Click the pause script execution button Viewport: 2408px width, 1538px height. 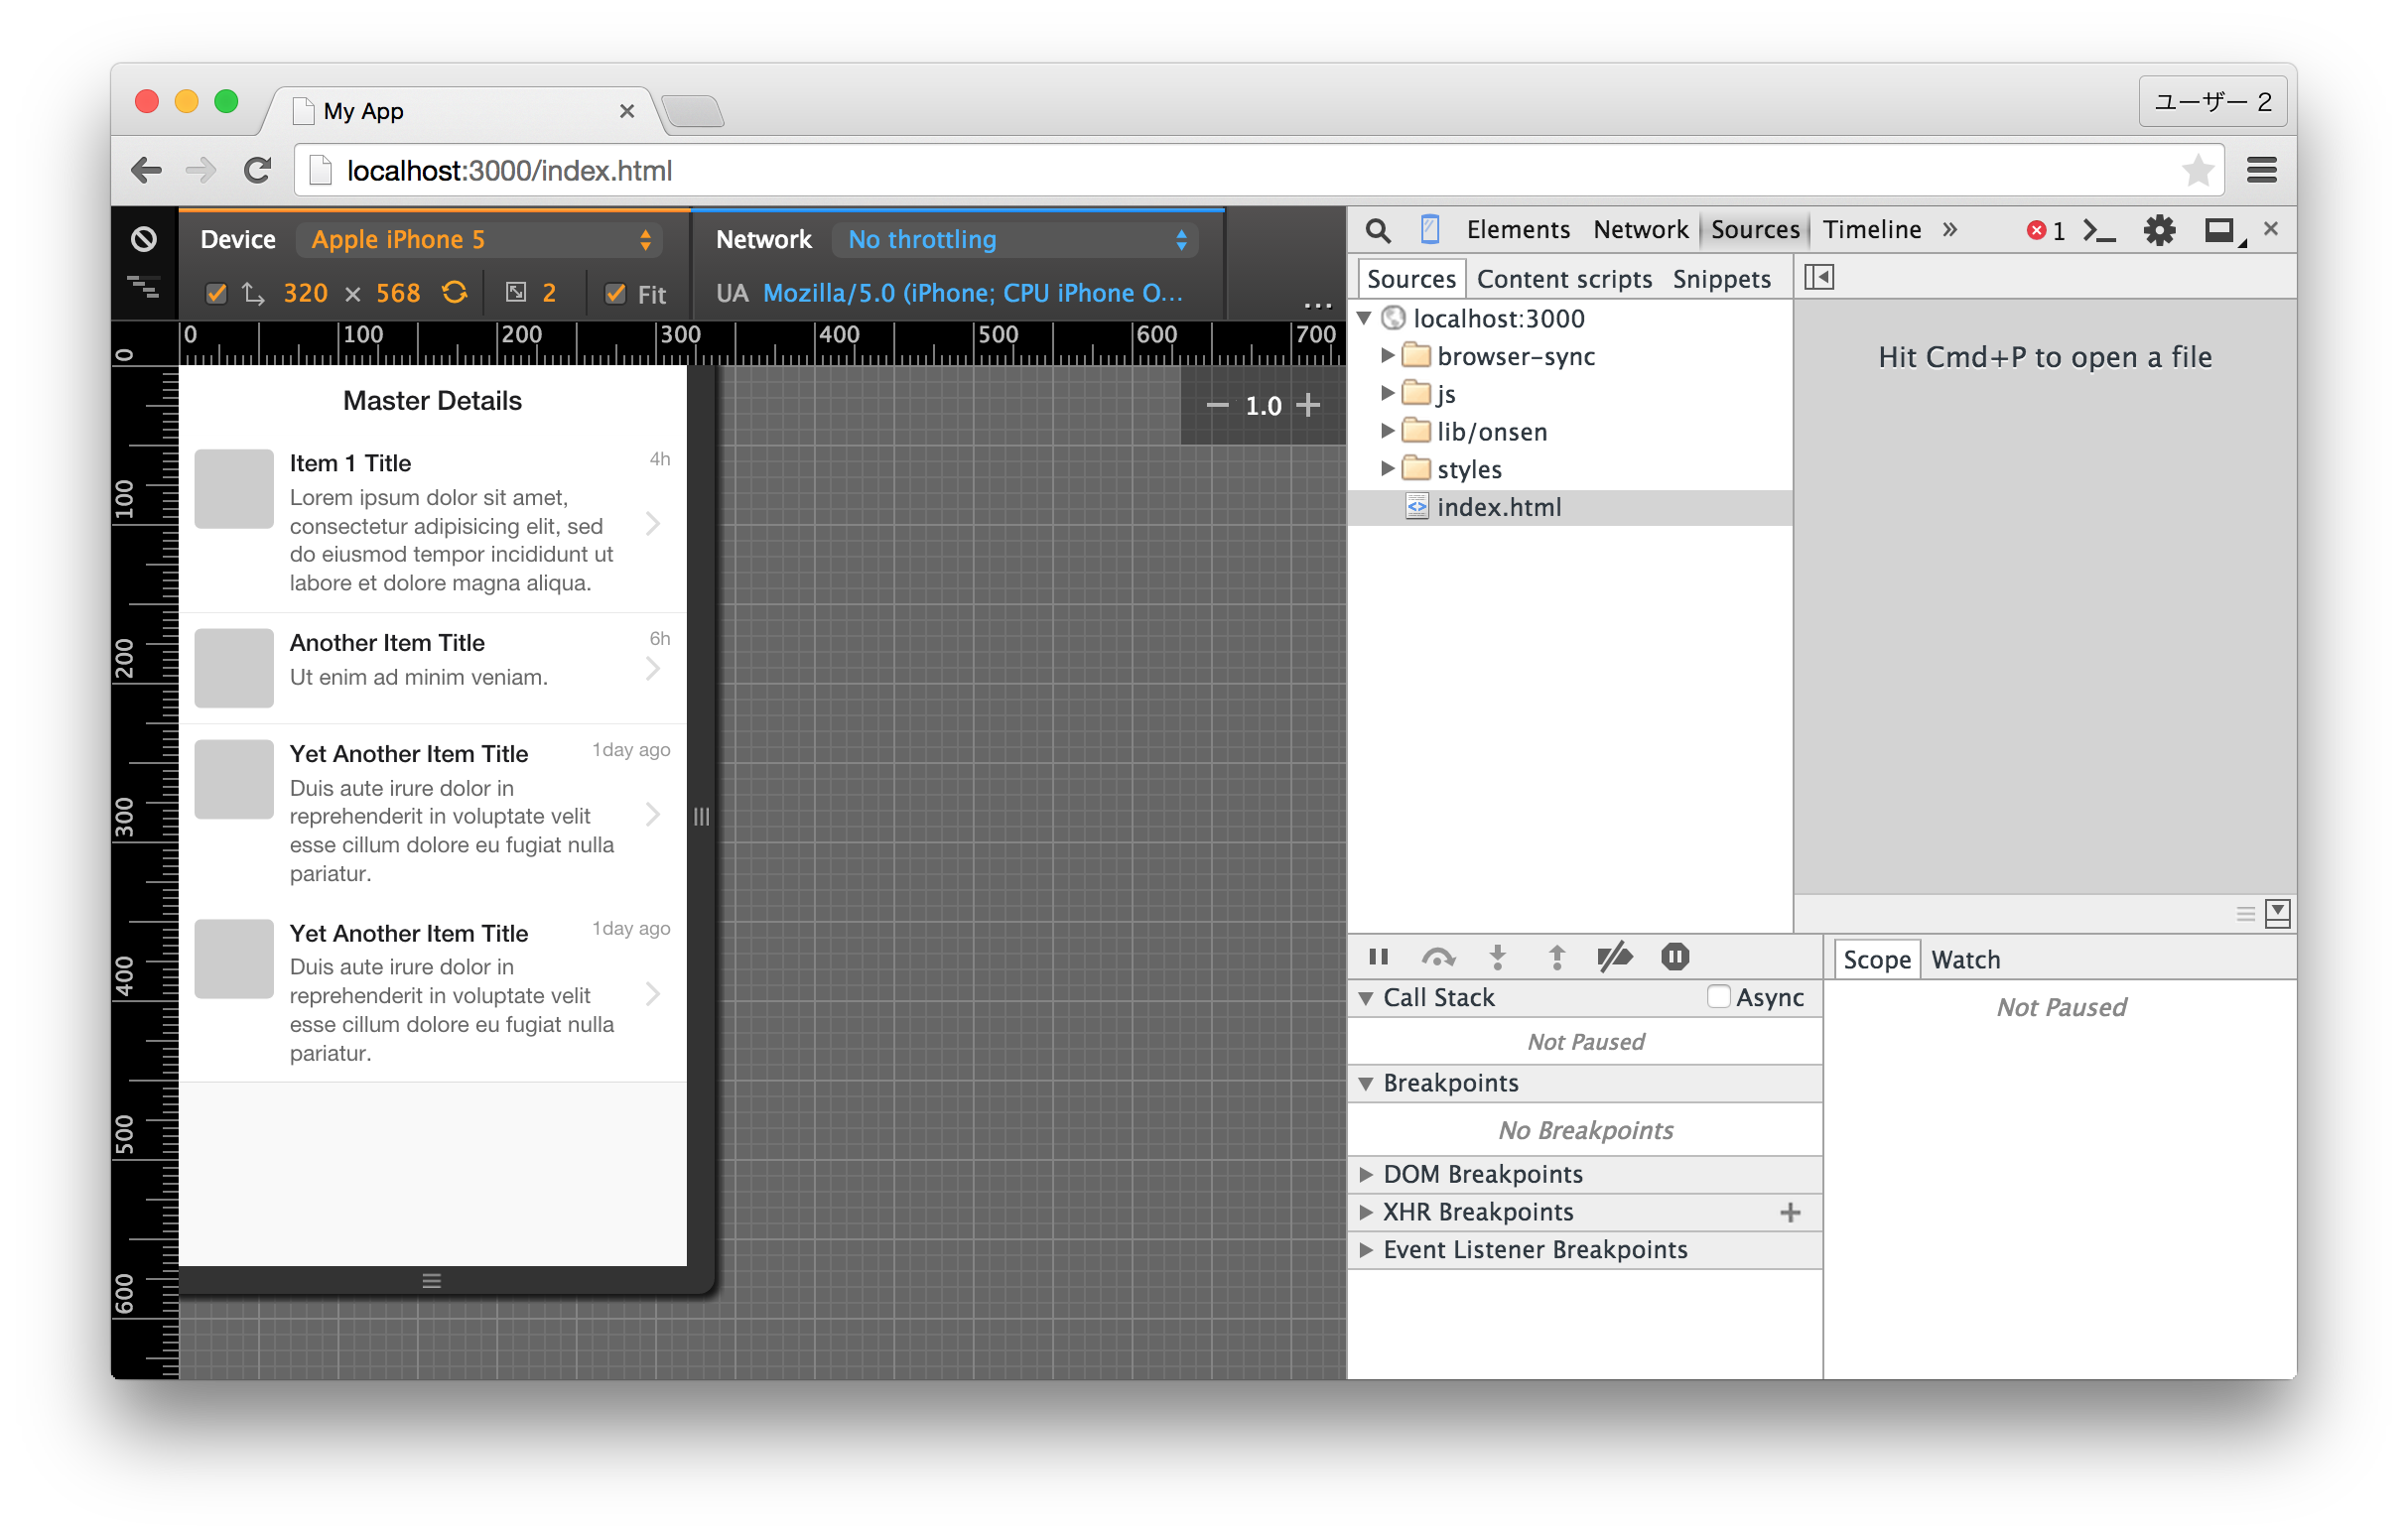[x=1378, y=957]
